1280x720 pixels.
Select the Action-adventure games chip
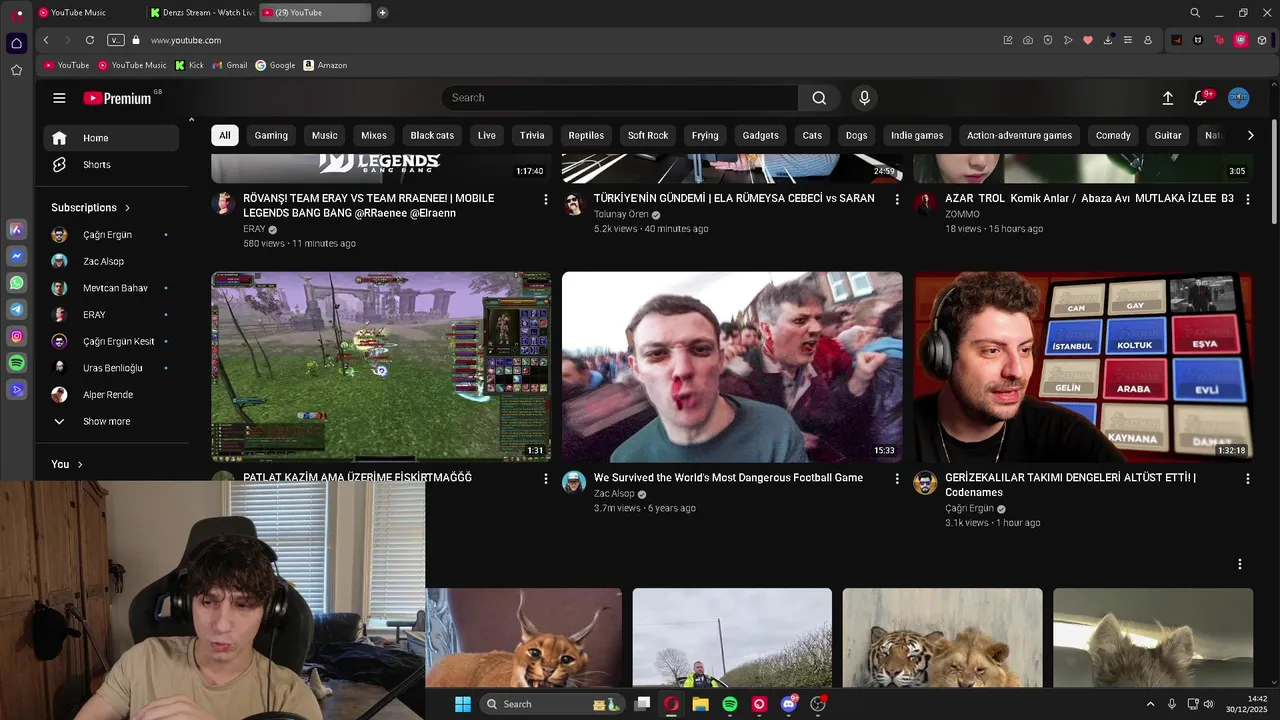coord(1019,135)
